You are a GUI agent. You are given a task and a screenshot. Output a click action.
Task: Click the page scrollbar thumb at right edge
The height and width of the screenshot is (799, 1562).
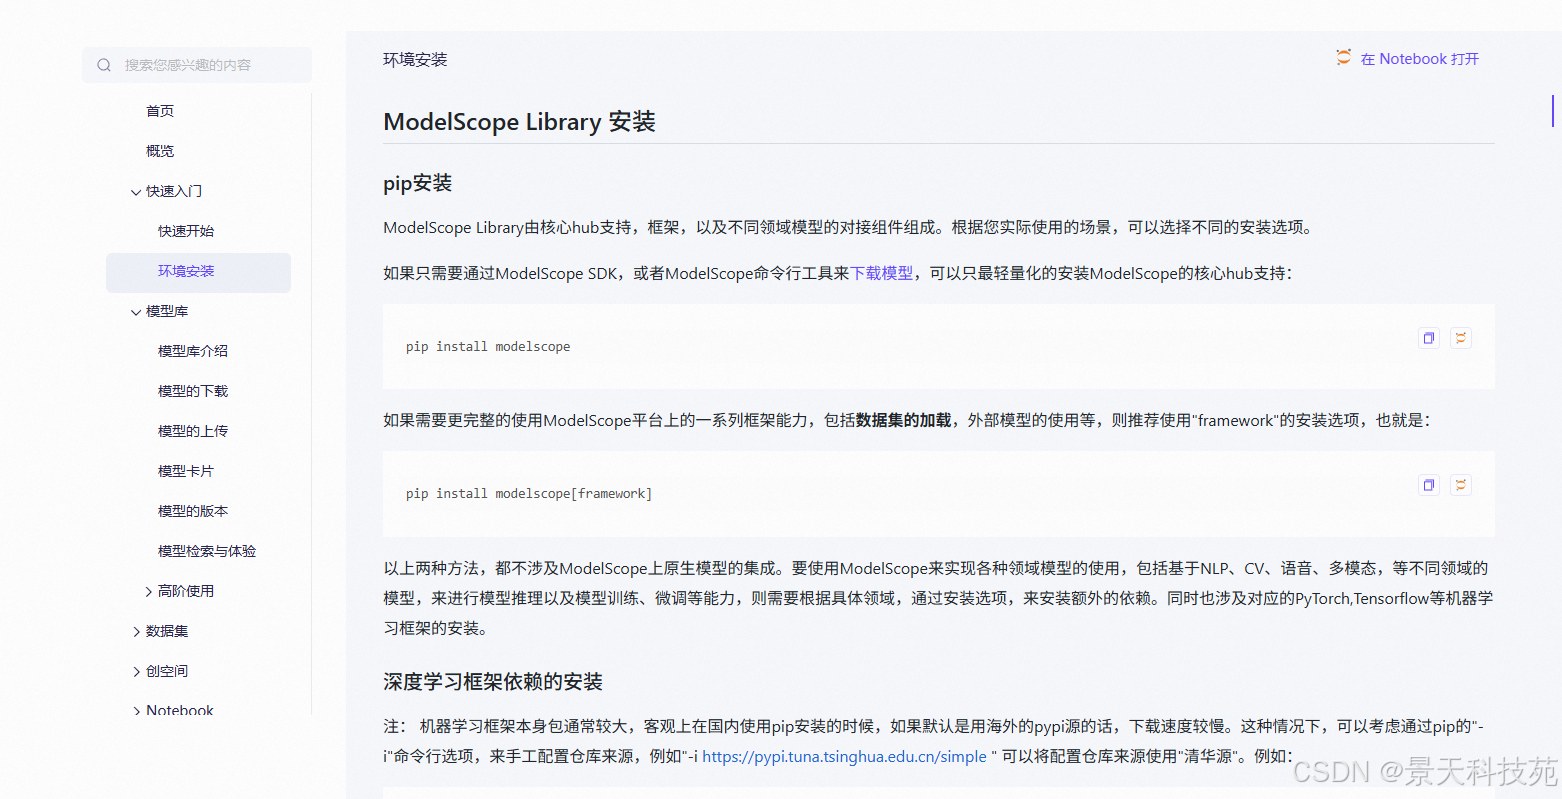(x=1552, y=111)
